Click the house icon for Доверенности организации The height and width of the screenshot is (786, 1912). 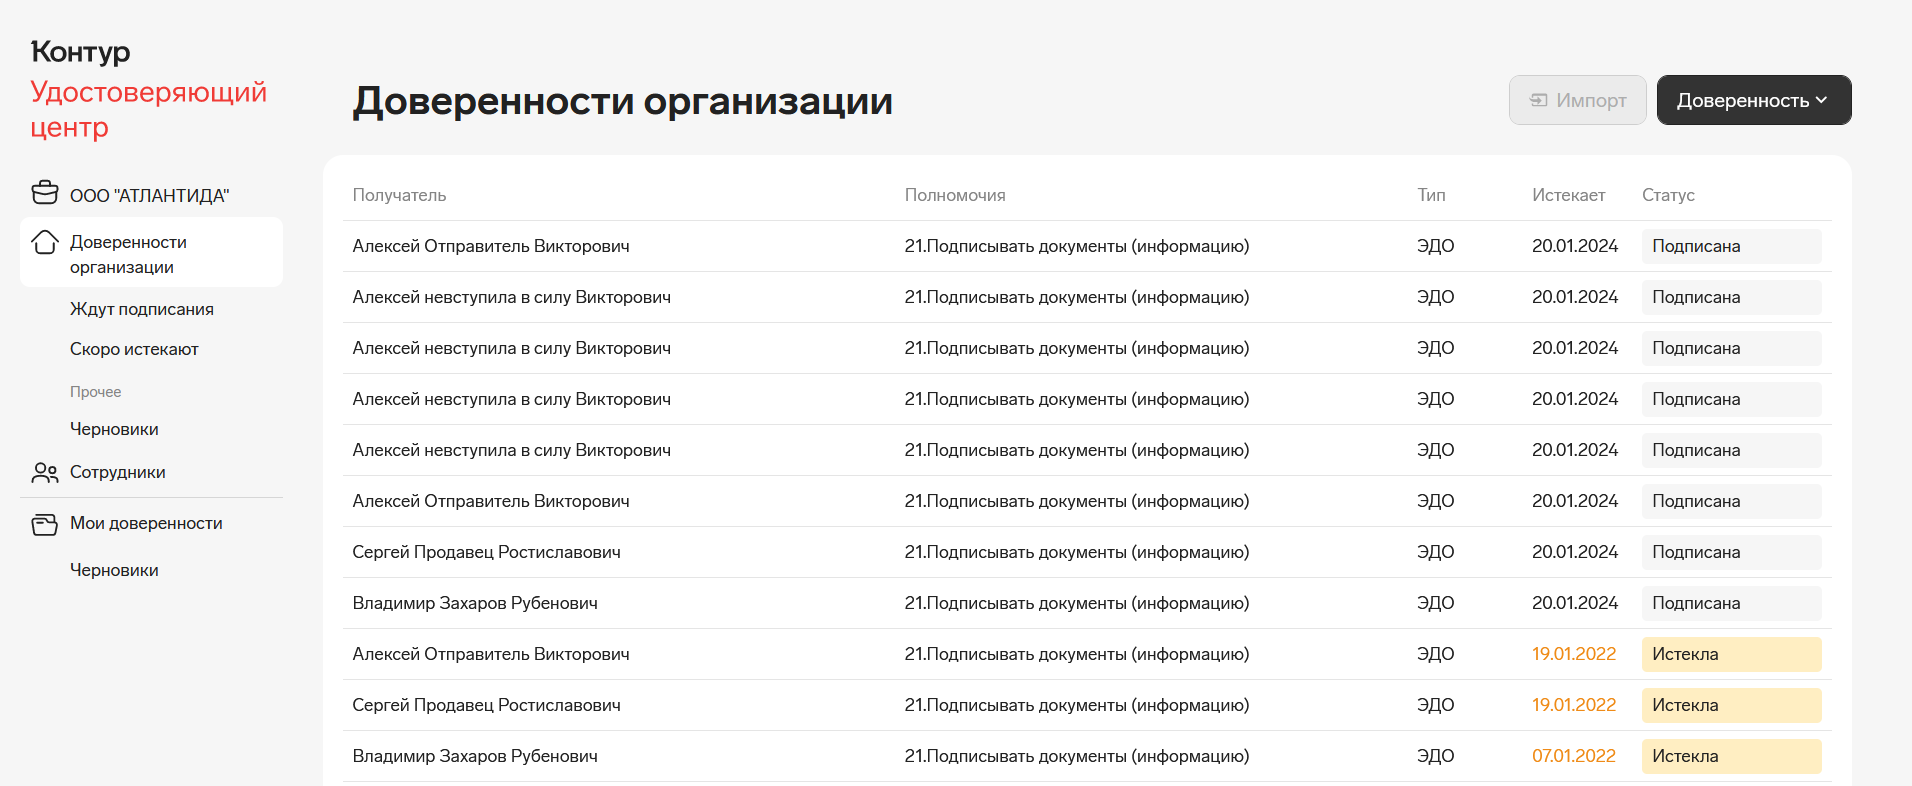coord(45,243)
